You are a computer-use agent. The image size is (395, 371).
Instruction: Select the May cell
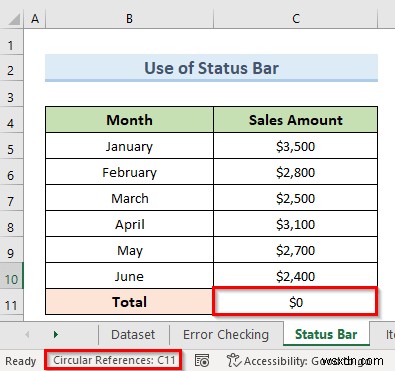pyautogui.click(x=129, y=250)
